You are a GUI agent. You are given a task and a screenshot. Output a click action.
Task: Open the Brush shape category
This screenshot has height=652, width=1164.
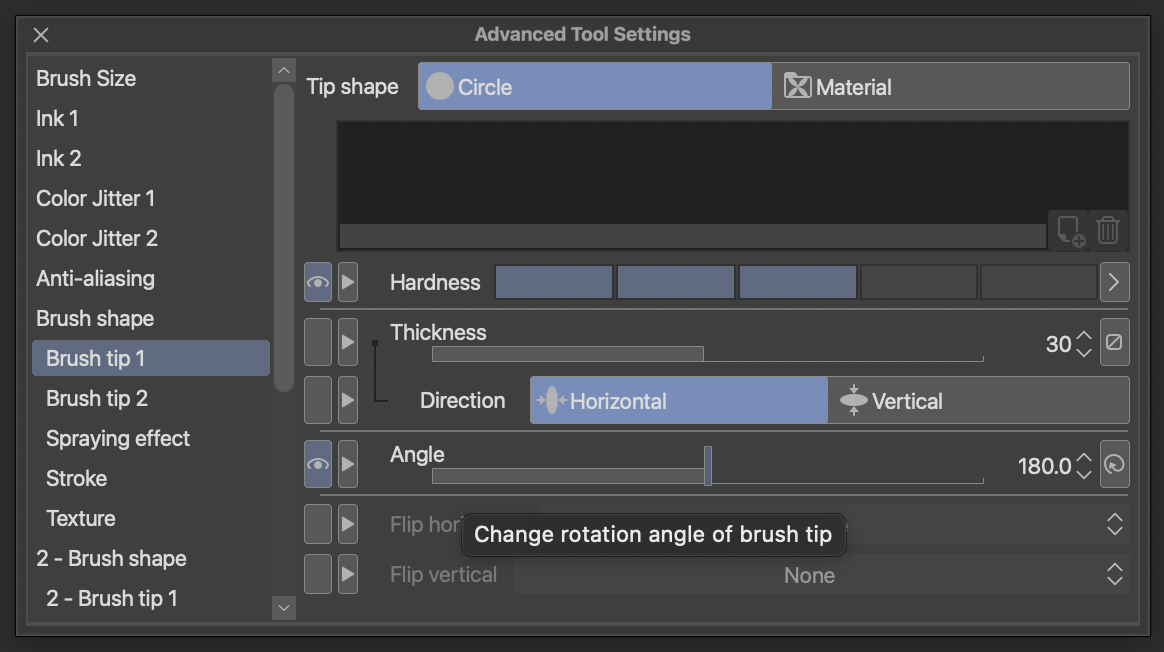[x=151, y=319]
